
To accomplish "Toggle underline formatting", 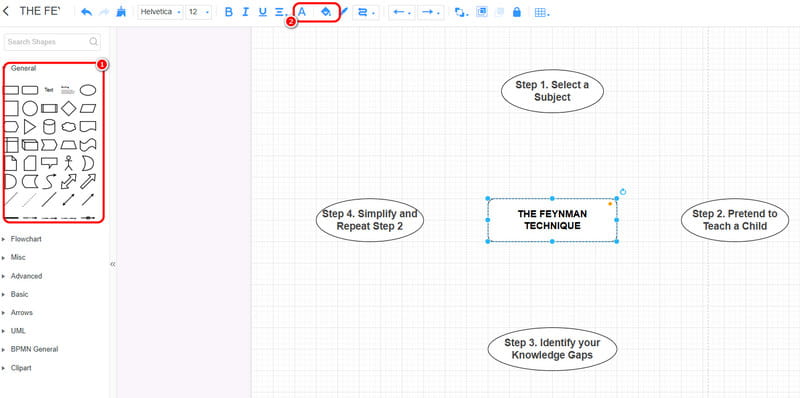I will click(263, 12).
